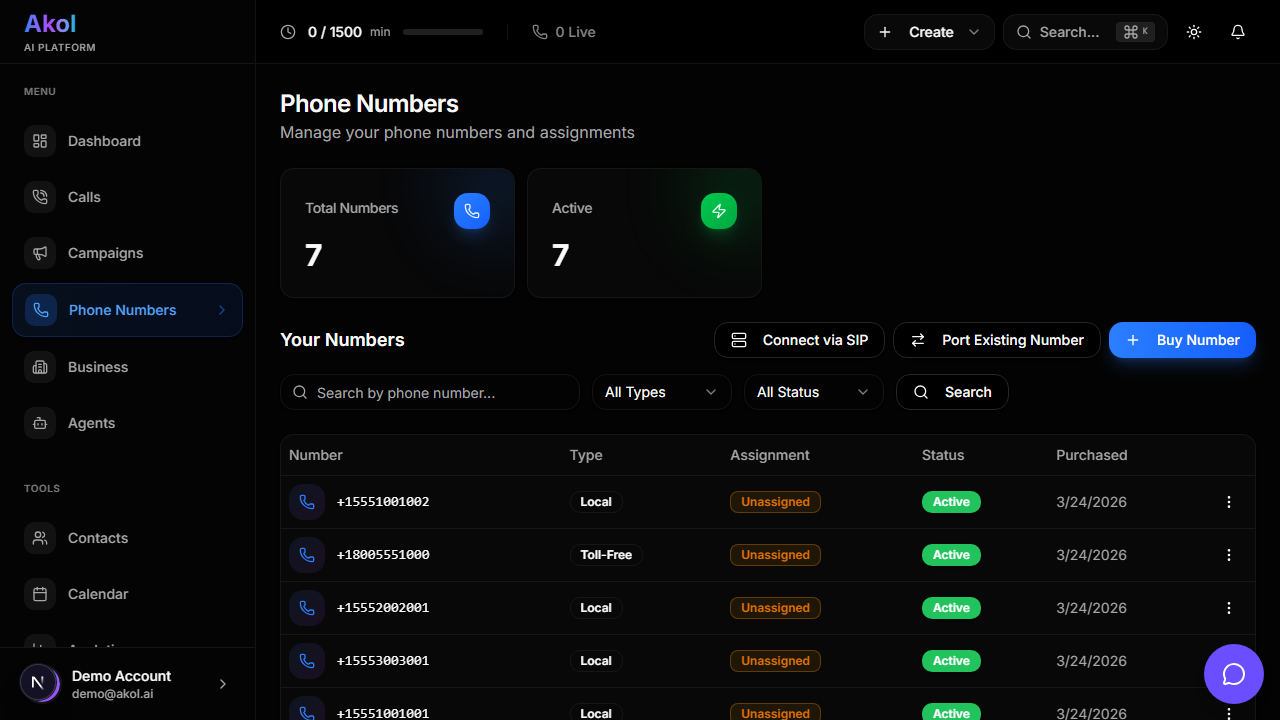Expand the All Status filter dropdown
Image resolution: width=1280 pixels, height=720 pixels.
click(x=813, y=392)
